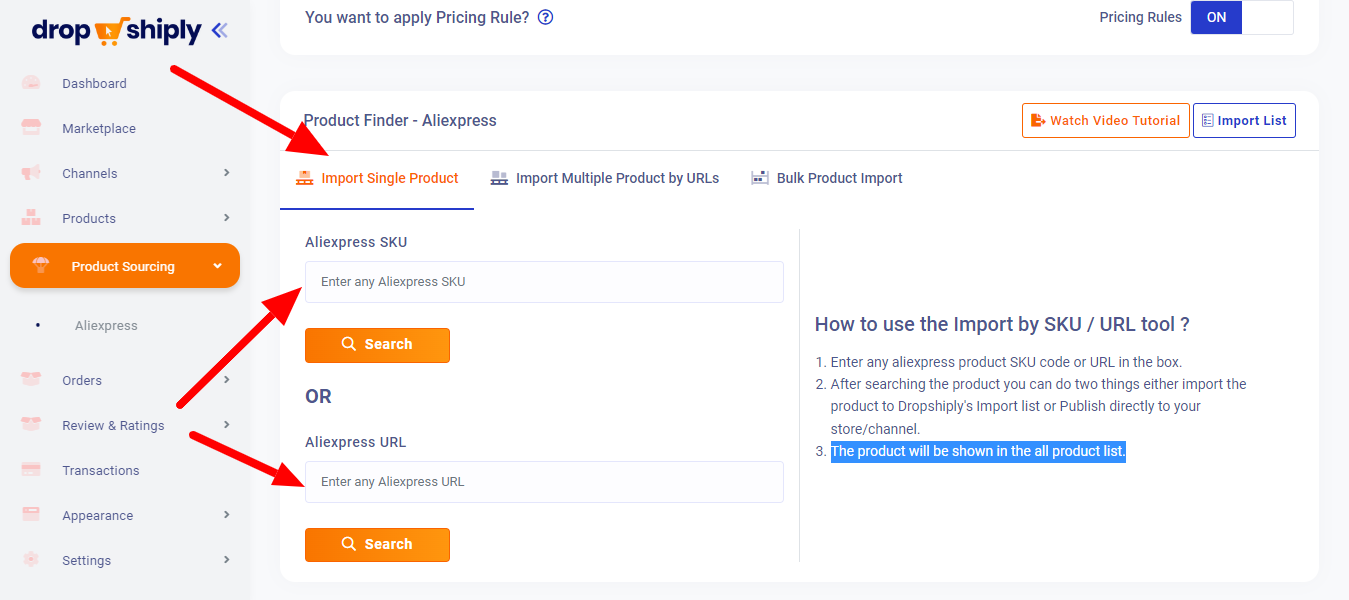Click the Dropshiply logo

click(x=116, y=31)
